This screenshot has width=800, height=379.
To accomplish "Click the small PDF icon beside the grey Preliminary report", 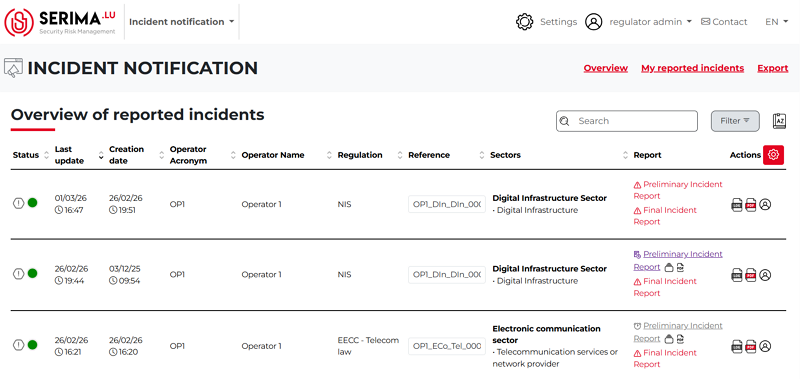I will pos(680,339).
